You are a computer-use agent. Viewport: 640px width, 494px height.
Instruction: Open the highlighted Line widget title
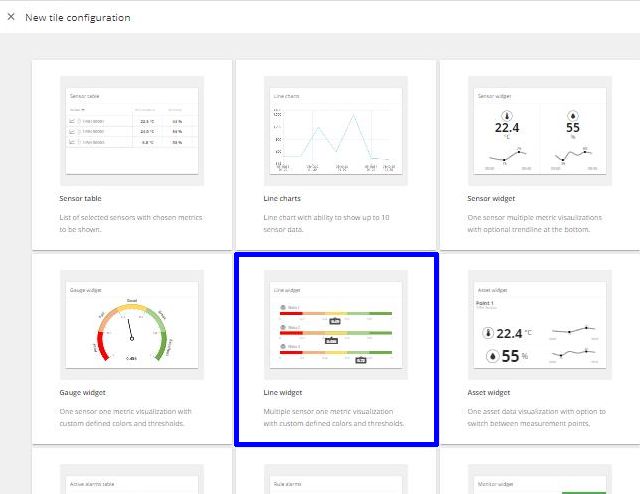click(x=283, y=393)
